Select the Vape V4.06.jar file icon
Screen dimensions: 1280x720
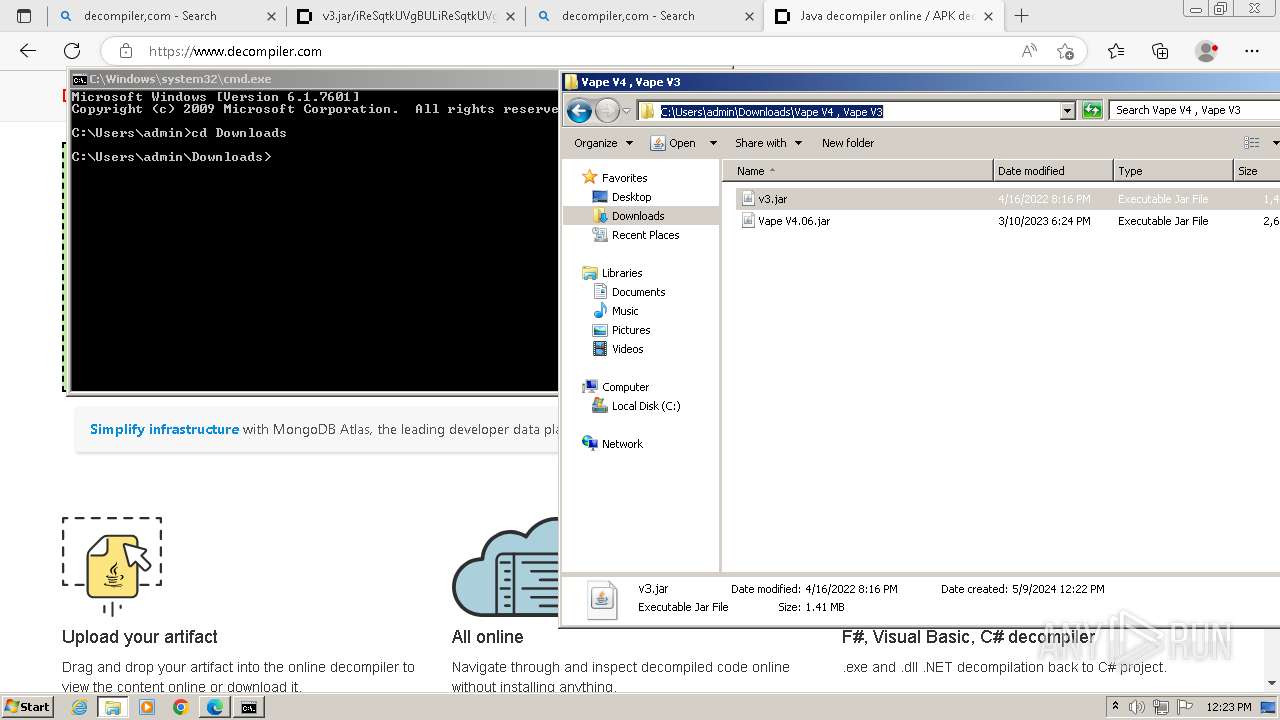748,221
